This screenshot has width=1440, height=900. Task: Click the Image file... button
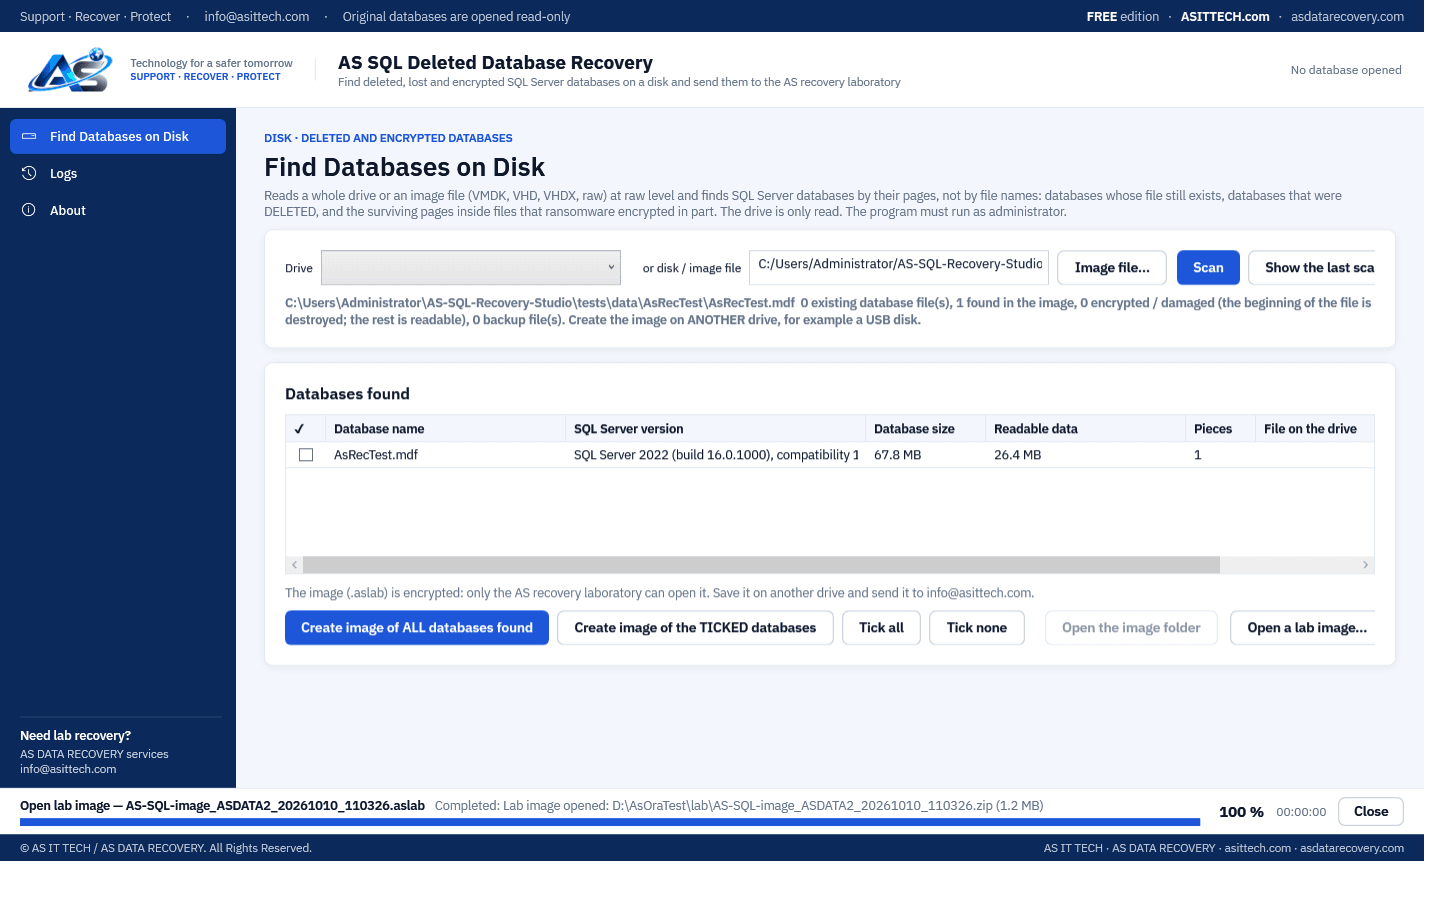pyautogui.click(x=1112, y=268)
